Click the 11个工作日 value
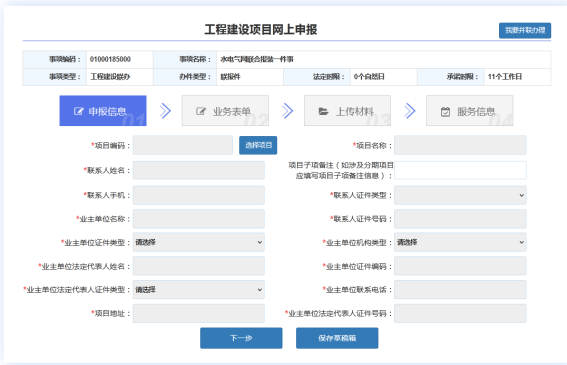567x365 pixels. coord(505,77)
